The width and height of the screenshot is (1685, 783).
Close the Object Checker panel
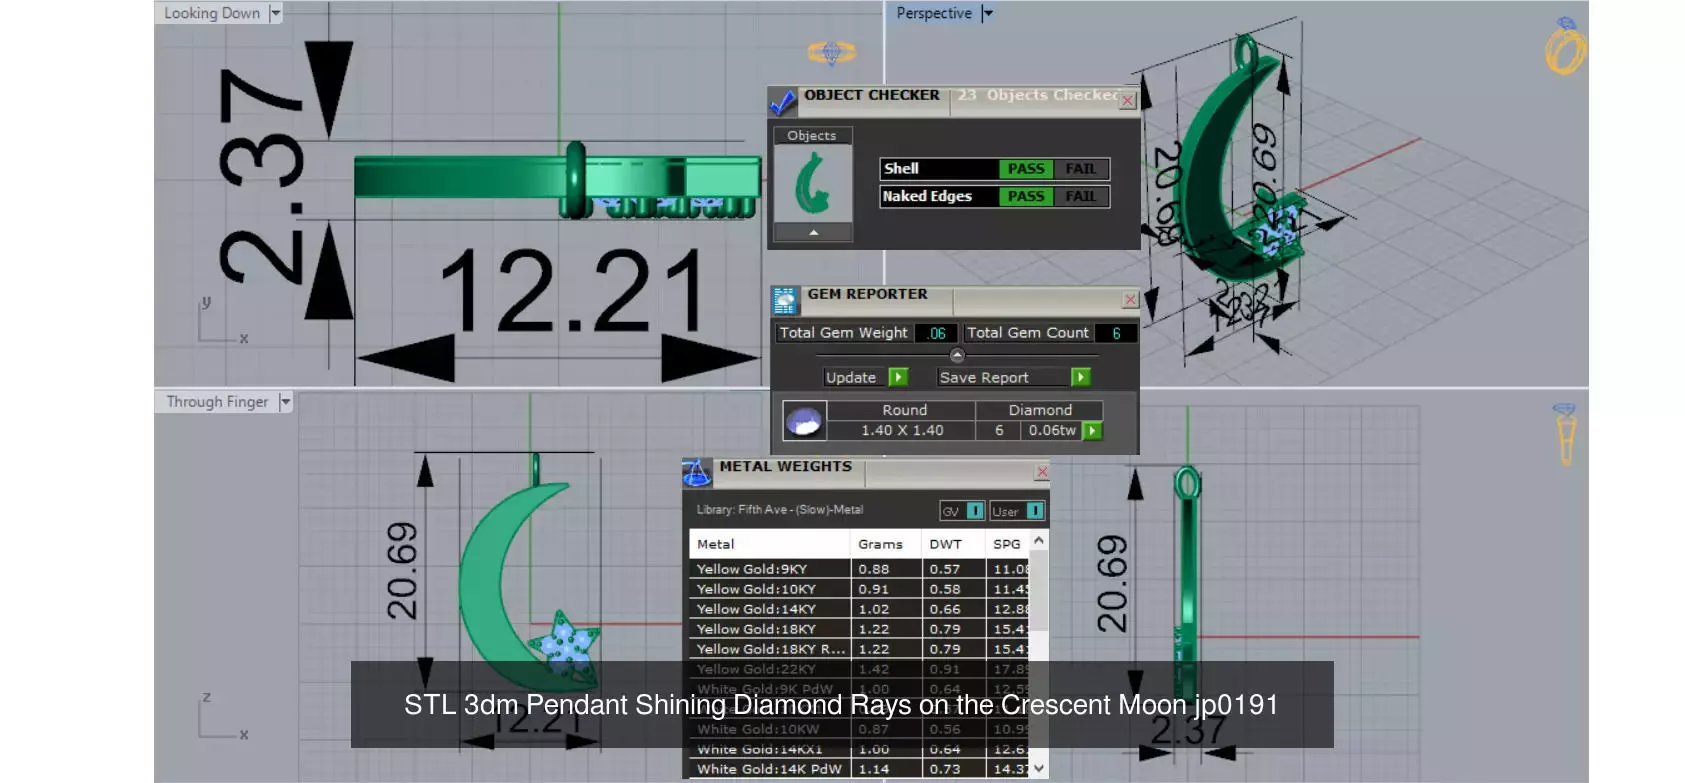pyautogui.click(x=1128, y=100)
